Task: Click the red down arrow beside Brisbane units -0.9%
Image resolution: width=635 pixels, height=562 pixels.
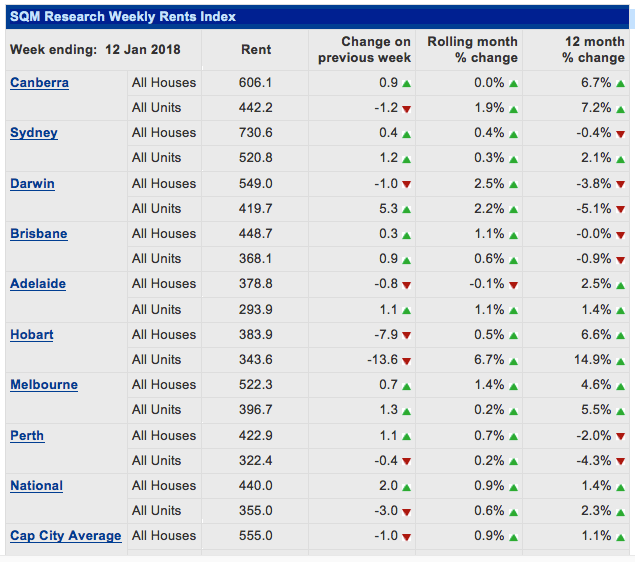Action: (620, 260)
